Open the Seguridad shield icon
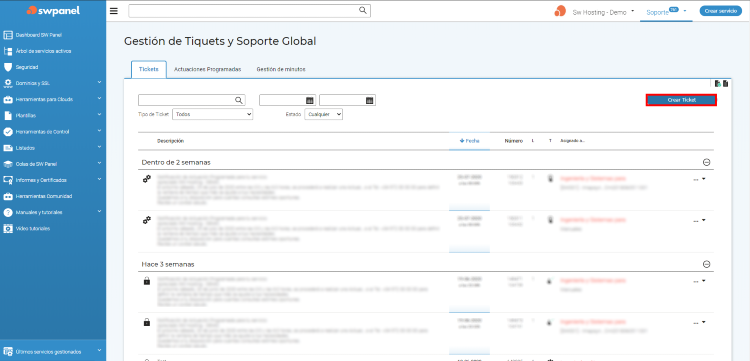 (8, 67)
